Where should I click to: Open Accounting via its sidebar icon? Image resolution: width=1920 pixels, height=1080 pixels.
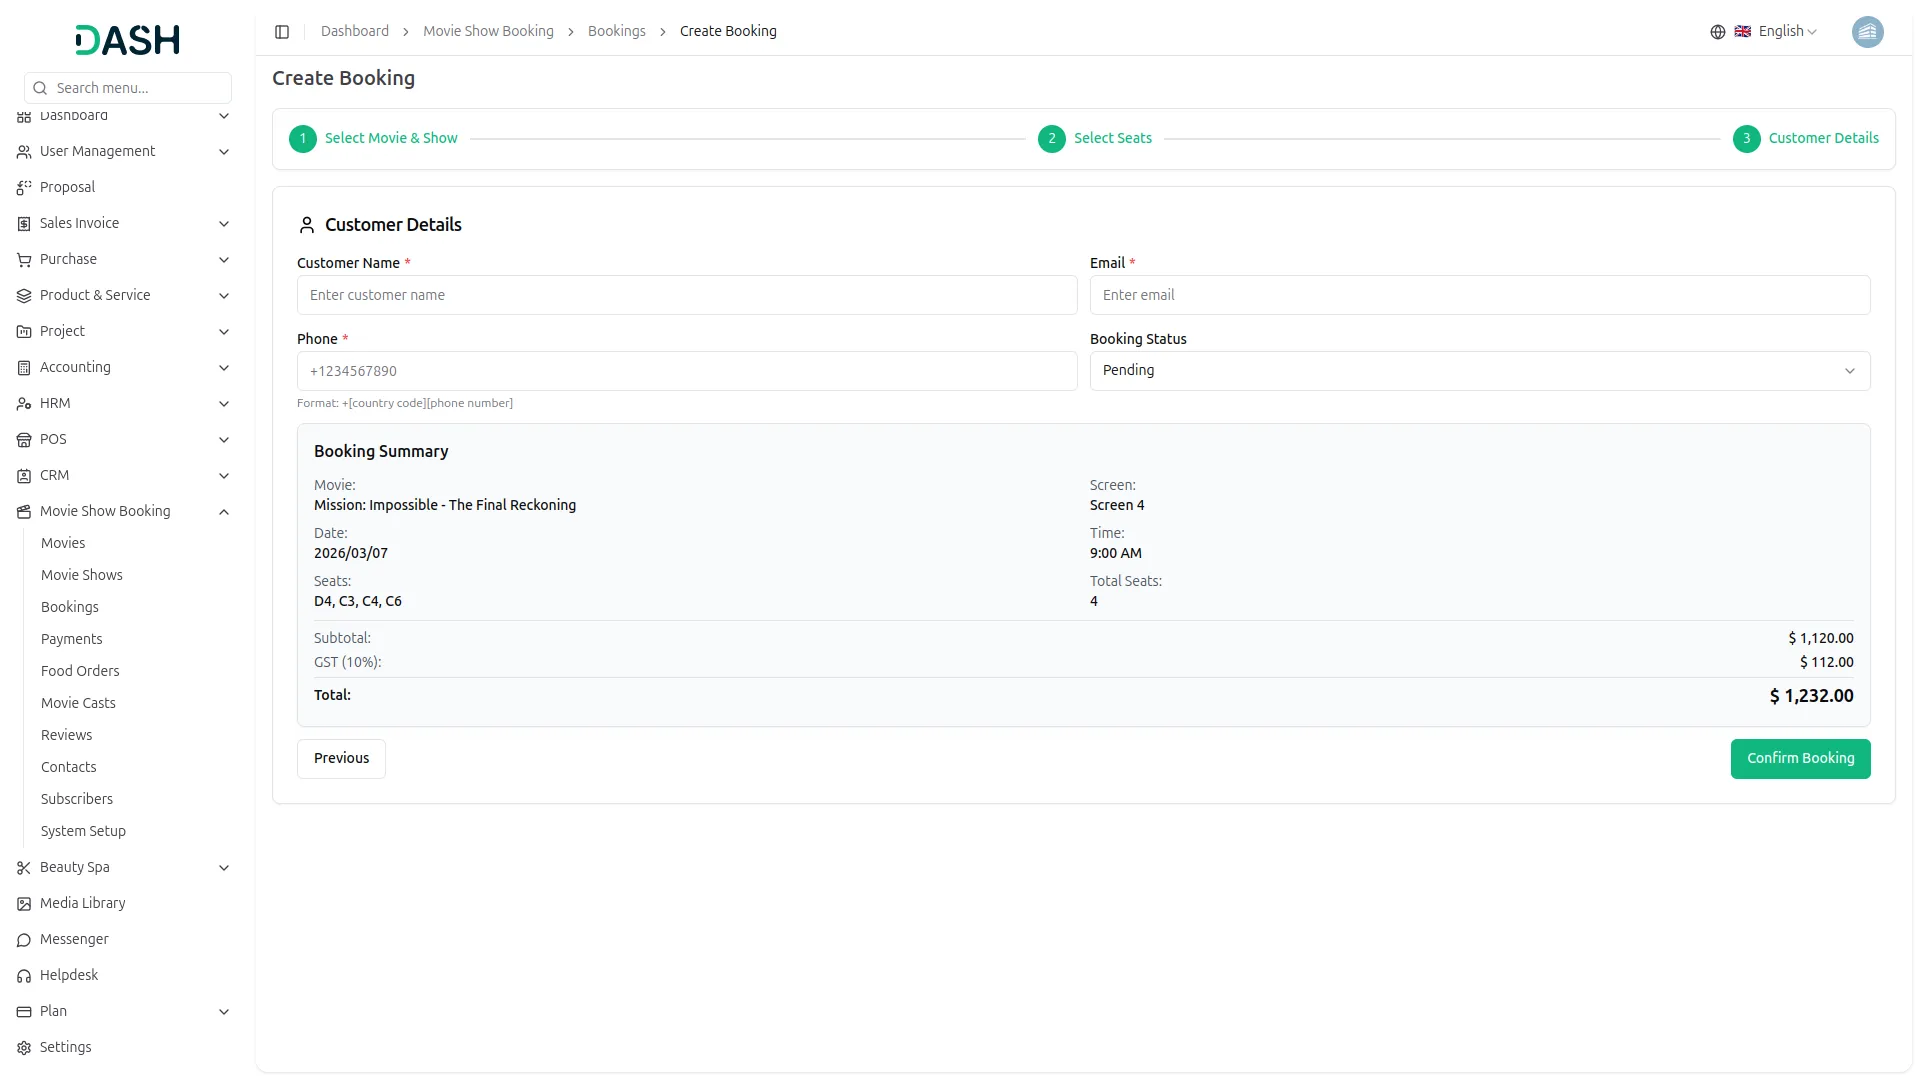click(x=23, y=367)
